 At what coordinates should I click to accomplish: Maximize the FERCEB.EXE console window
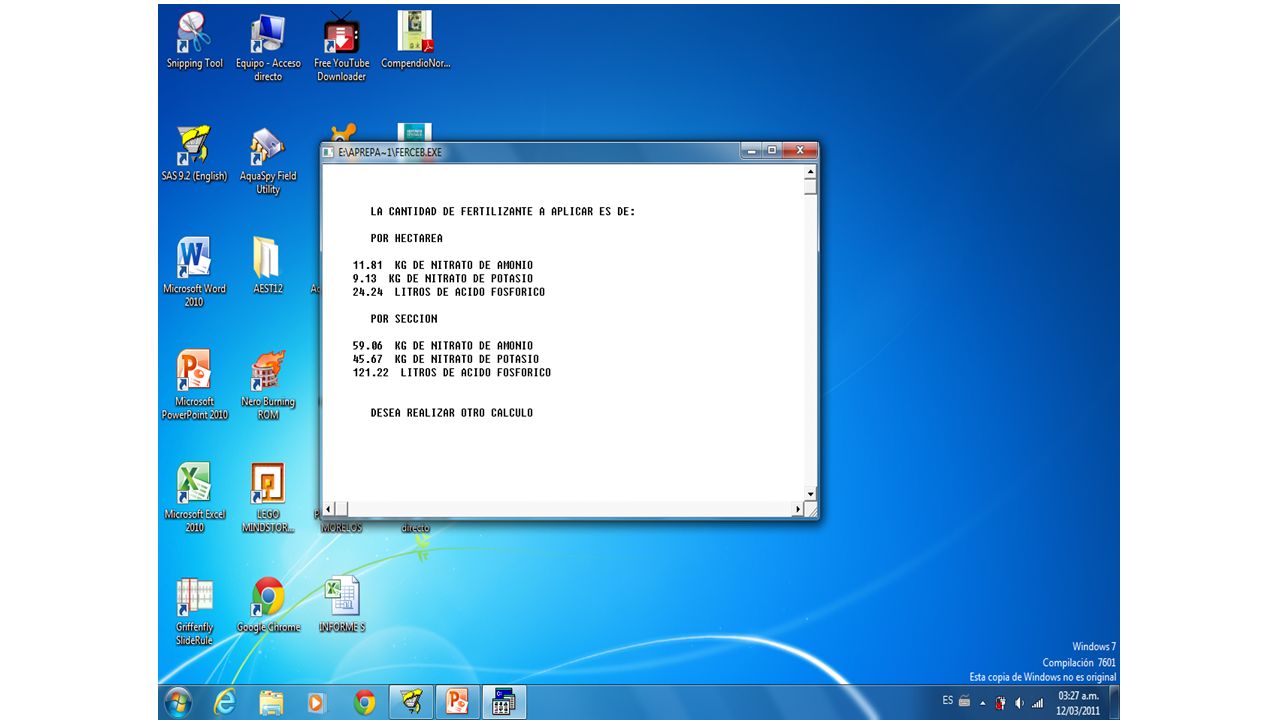772,150
